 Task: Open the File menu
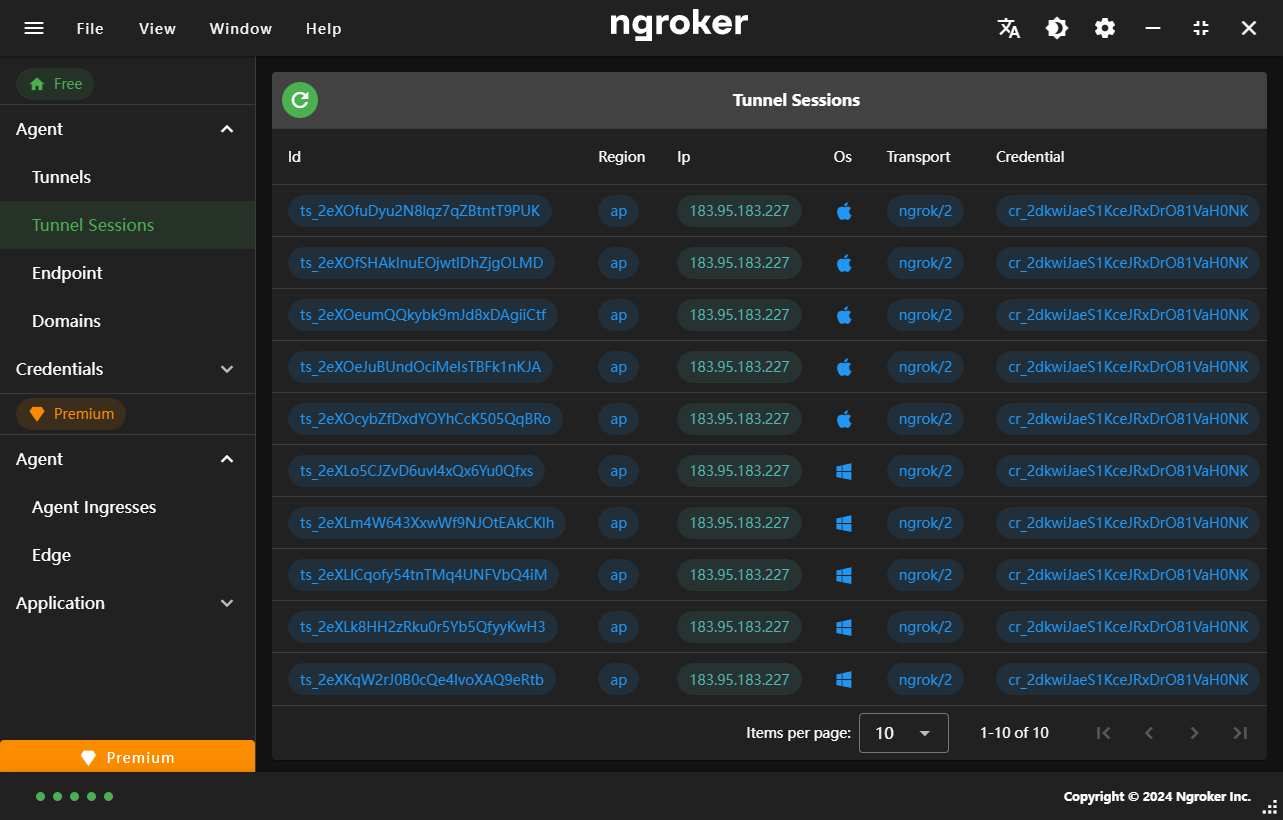click(90, 28)
